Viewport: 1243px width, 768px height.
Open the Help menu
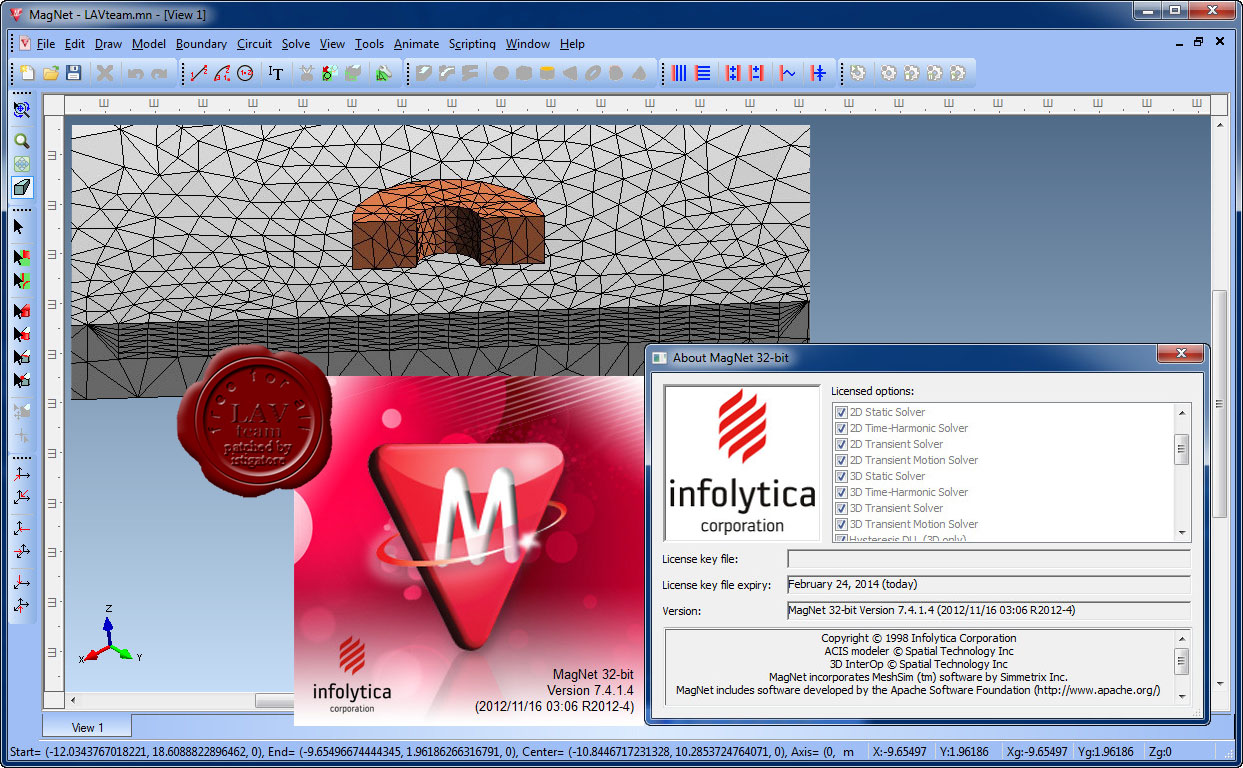click(572, 44)
